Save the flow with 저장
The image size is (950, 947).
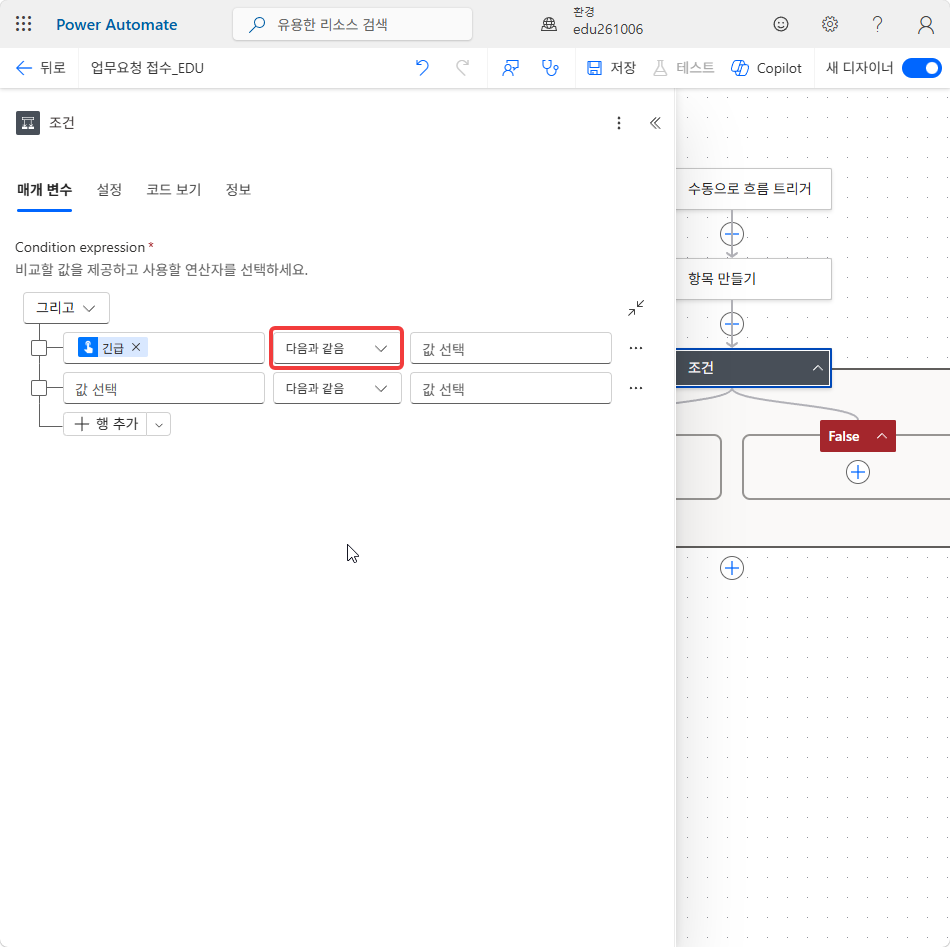(611, 68)
